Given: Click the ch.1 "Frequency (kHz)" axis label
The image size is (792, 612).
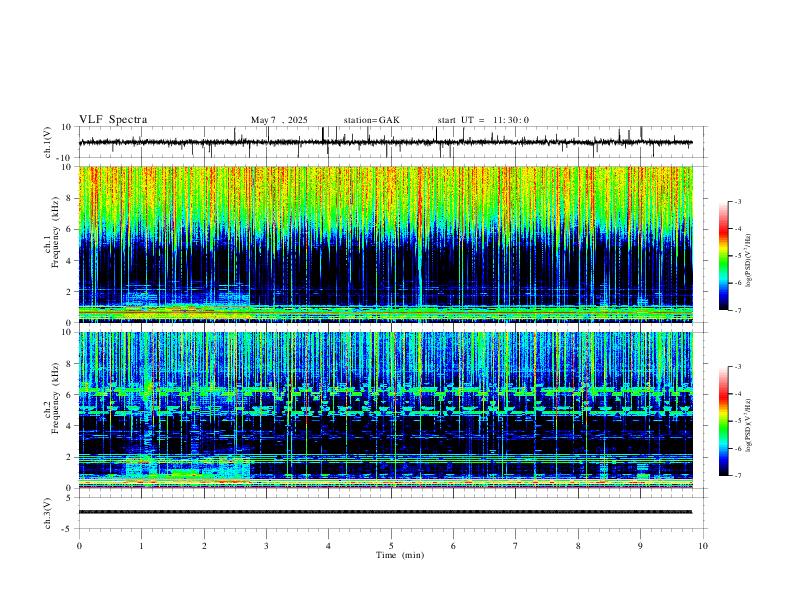Looking at the screenshot, I should [56, 232].
